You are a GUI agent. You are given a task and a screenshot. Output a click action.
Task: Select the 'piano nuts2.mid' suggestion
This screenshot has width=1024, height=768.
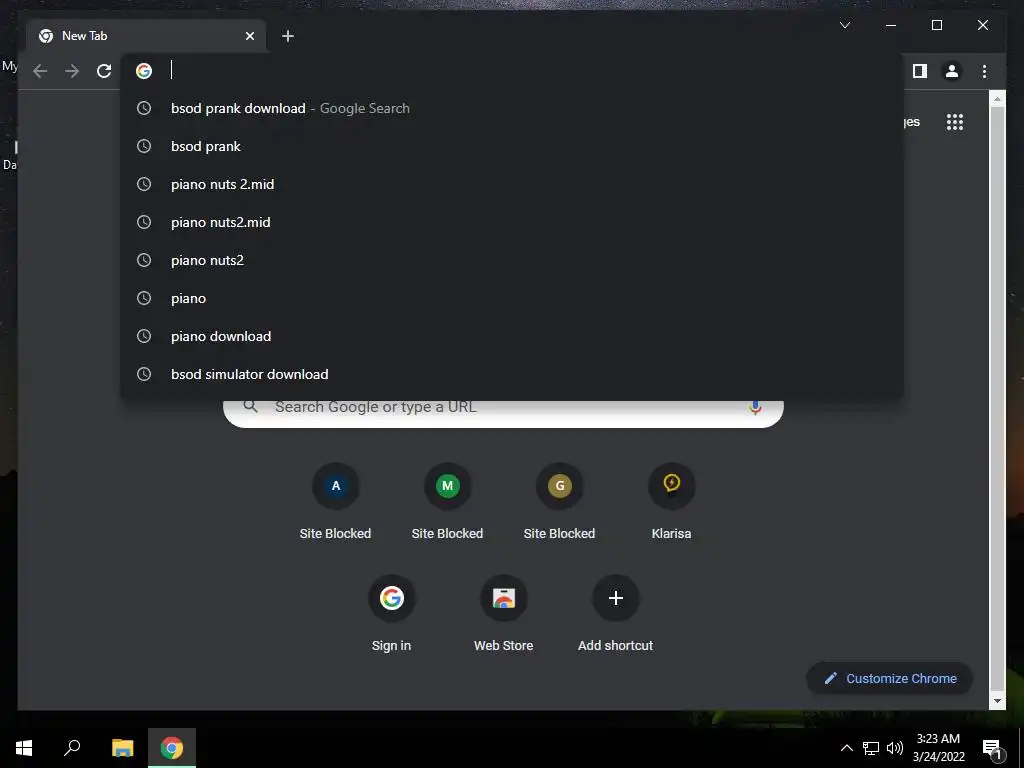click(513, 222)
